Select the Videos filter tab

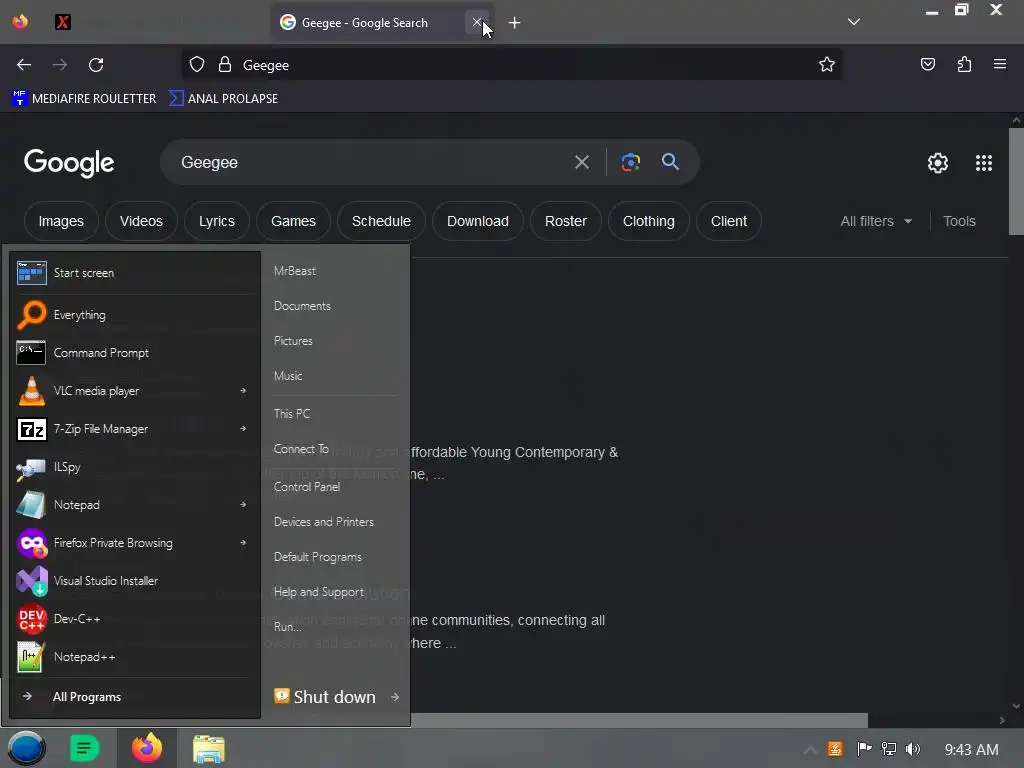coord(141,221)
